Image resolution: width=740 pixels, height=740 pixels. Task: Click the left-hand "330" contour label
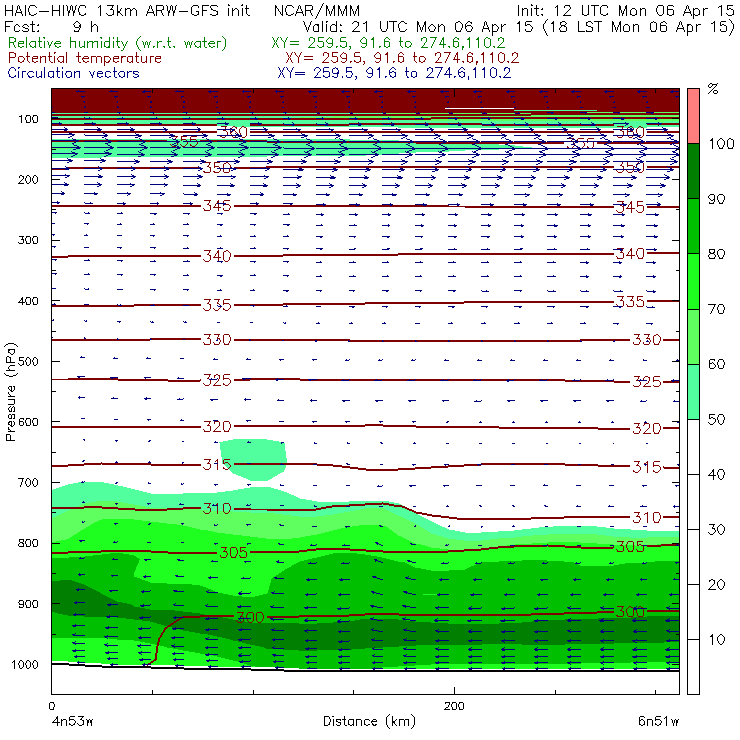(x=217, y=340)
